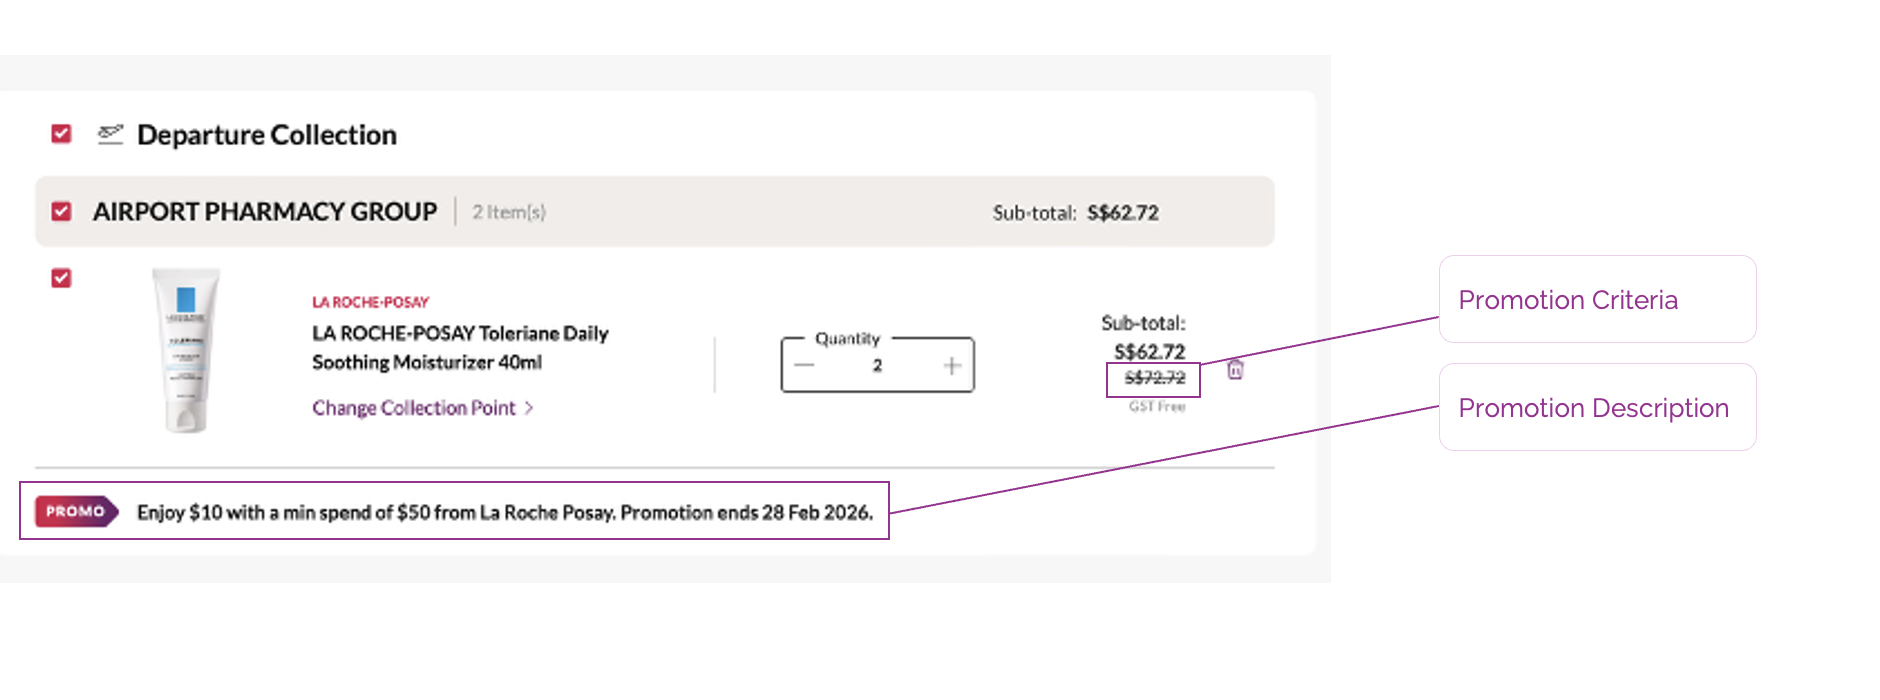Increase quantity with the plus button
Screen dimensions: 1880x700
tap(952, 366)
